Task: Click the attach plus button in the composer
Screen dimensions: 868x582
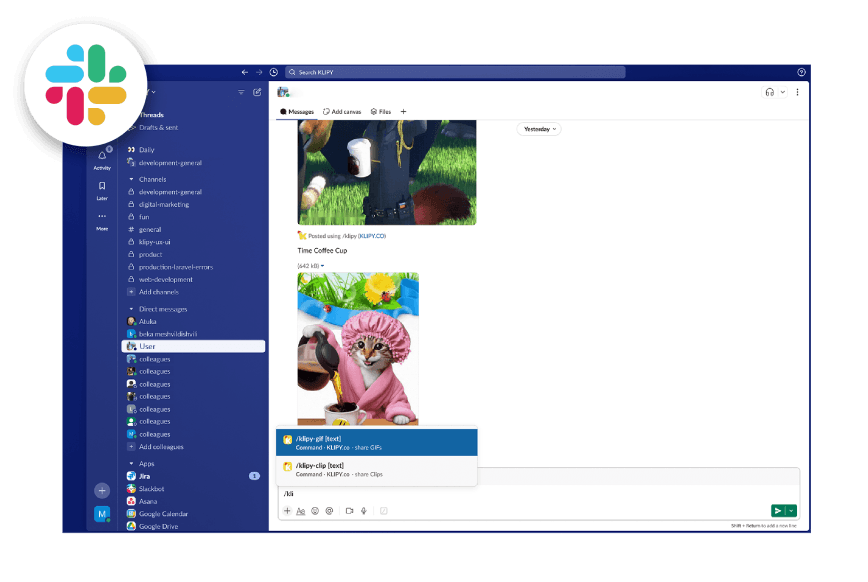Action: (x=287, y=510)
